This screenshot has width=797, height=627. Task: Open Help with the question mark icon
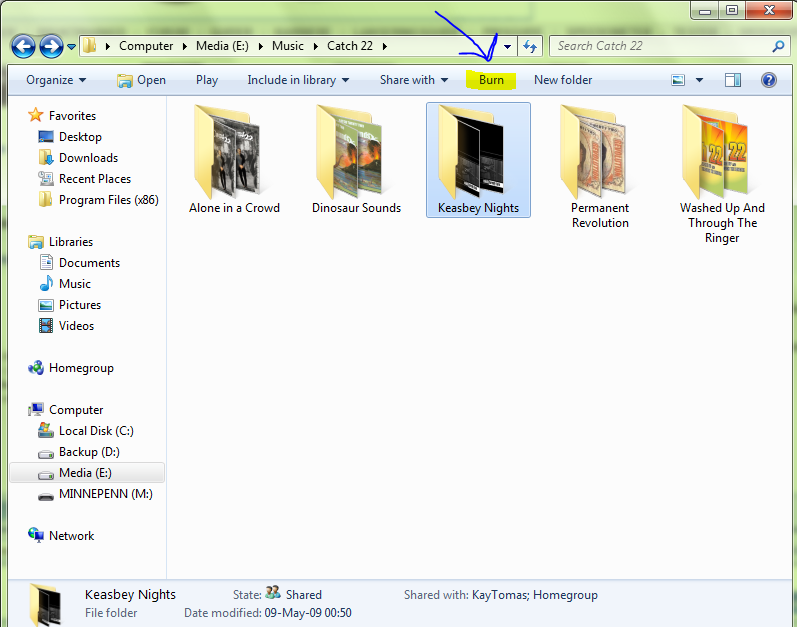(769, 80)
